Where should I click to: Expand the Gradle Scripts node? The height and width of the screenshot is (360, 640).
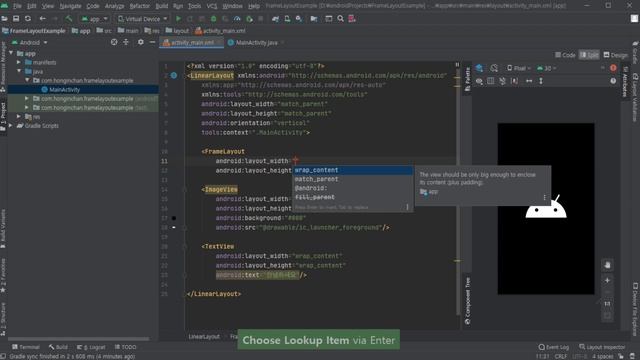click(11, 126)
